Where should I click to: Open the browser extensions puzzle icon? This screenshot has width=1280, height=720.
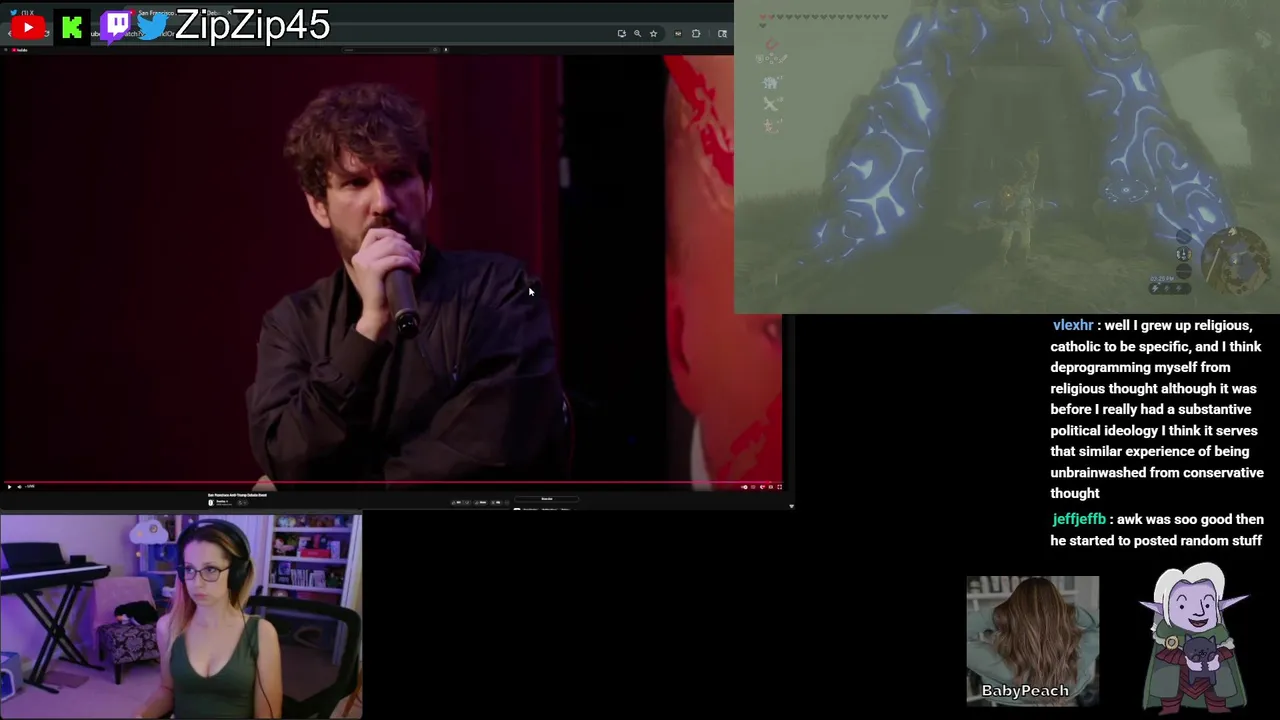click(696, 33)
